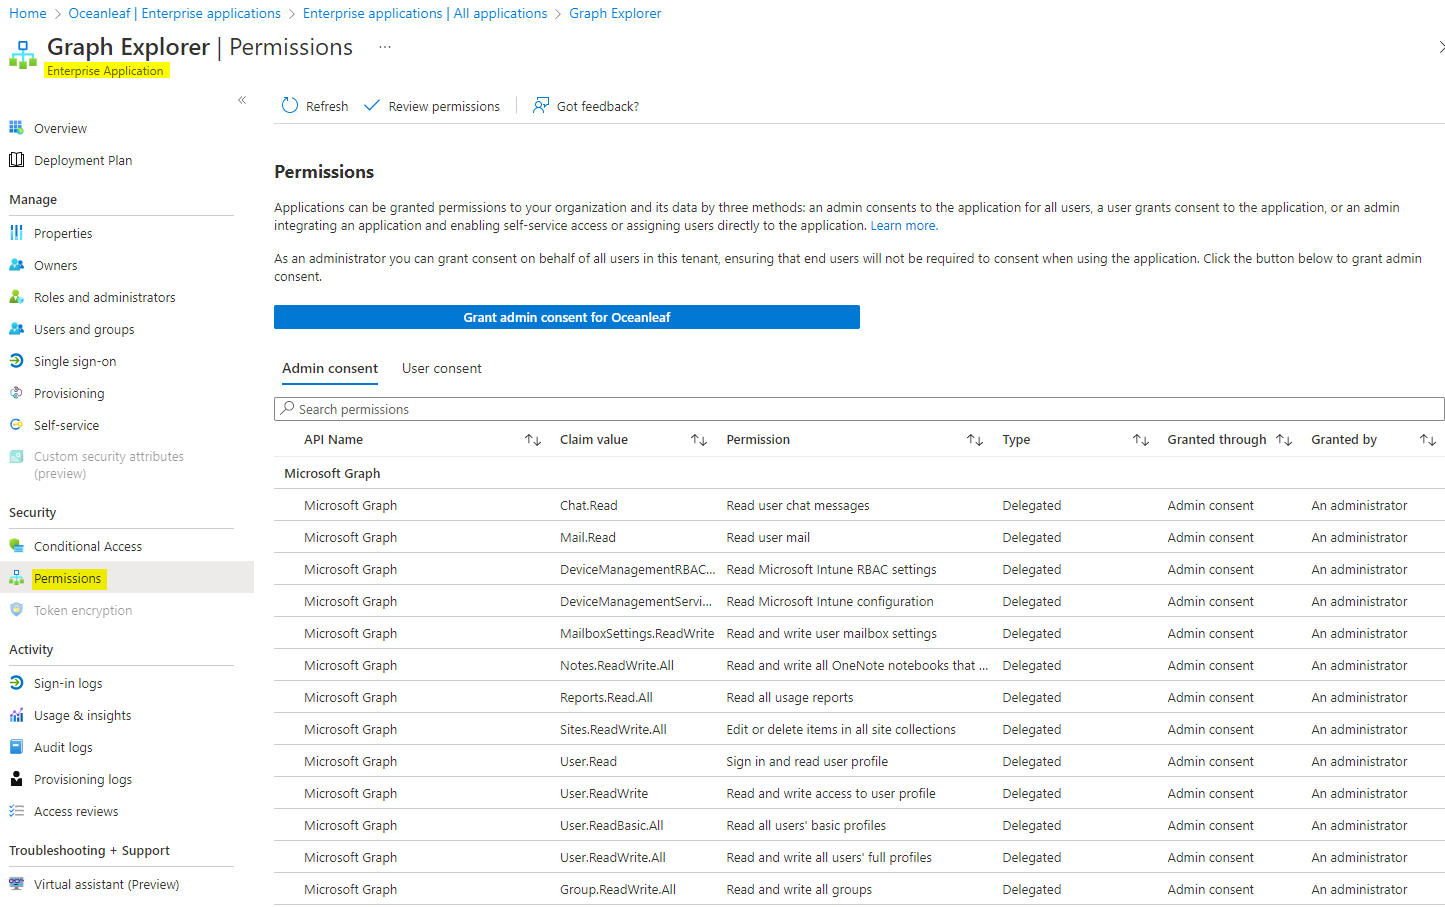1445x907 pixels.
Task: Click the Got feedback person icon
Action: tap(541, 106)
